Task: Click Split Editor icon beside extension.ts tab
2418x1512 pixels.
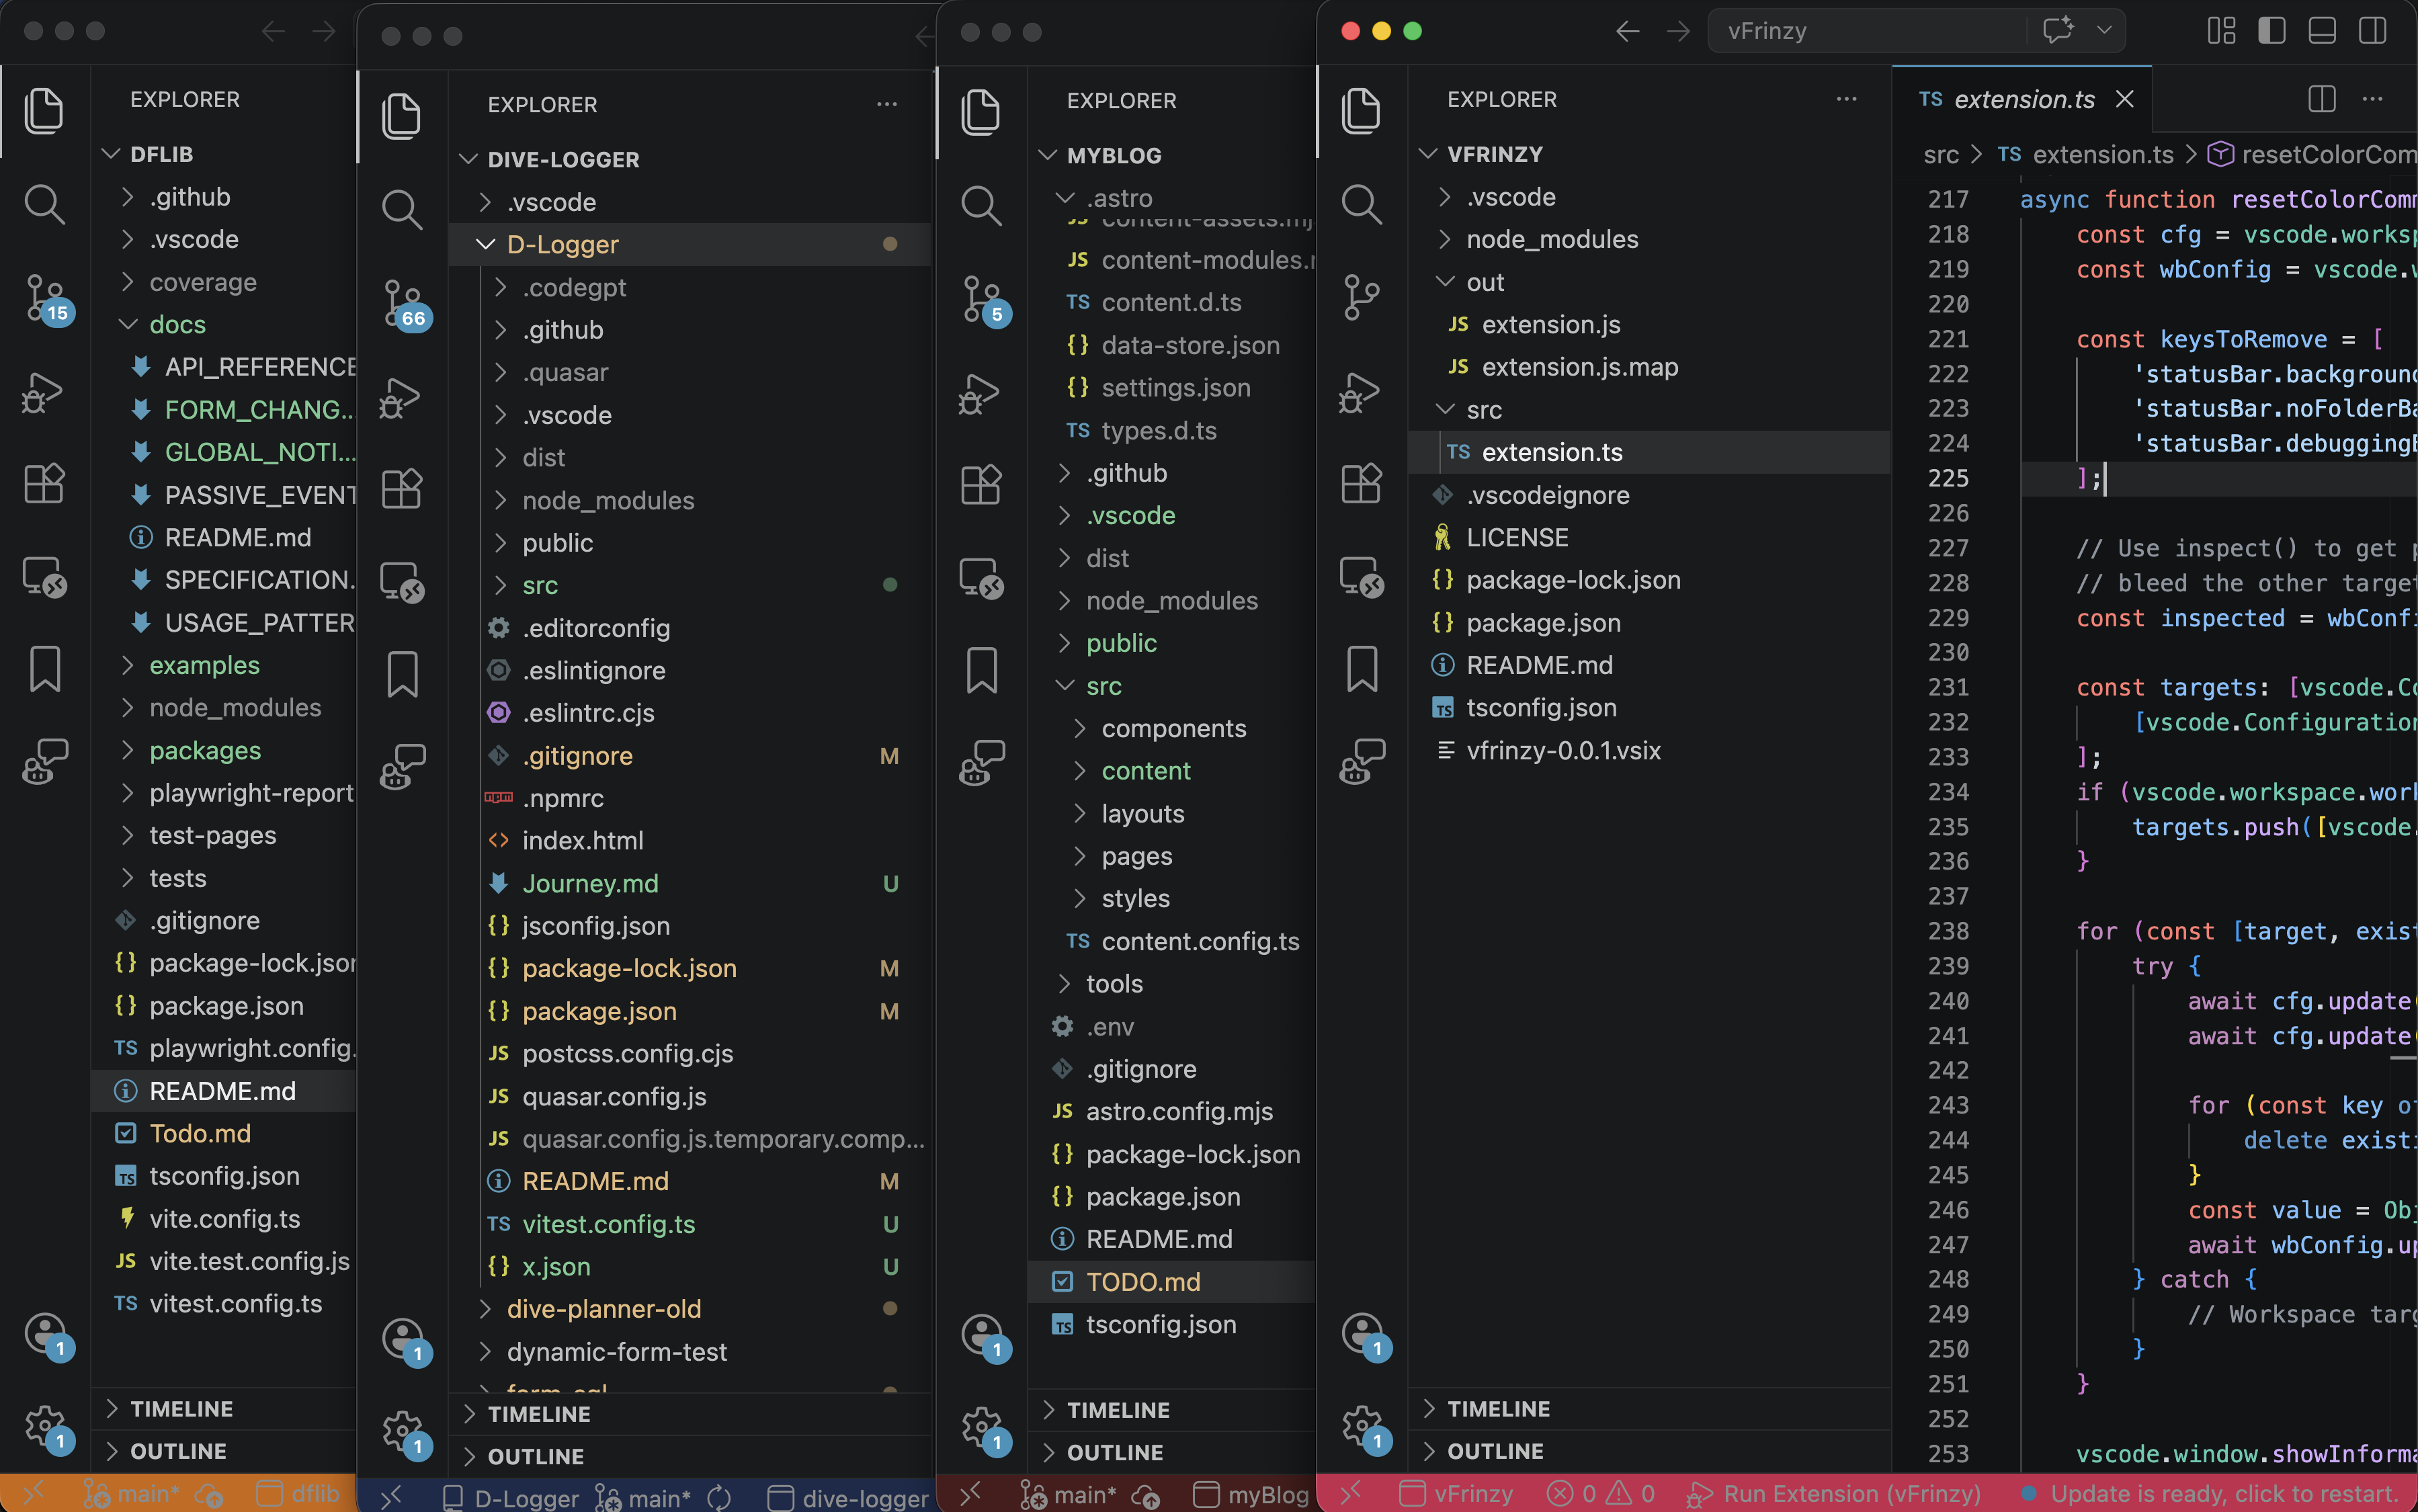Action: (2322, 99)
